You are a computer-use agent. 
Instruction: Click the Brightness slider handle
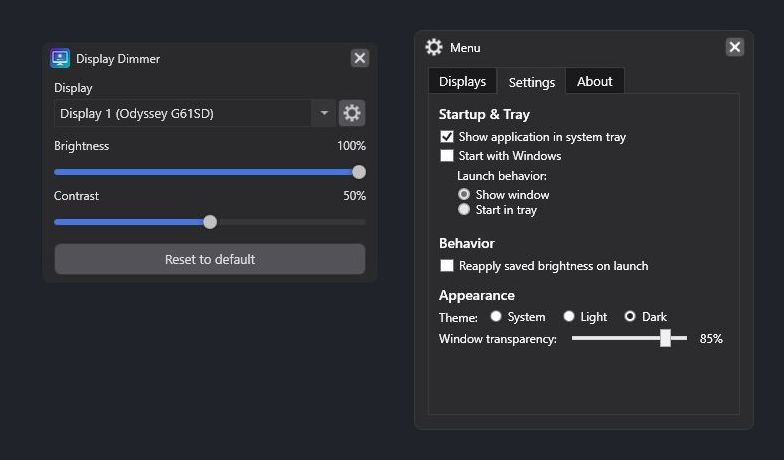coord(358,172)
